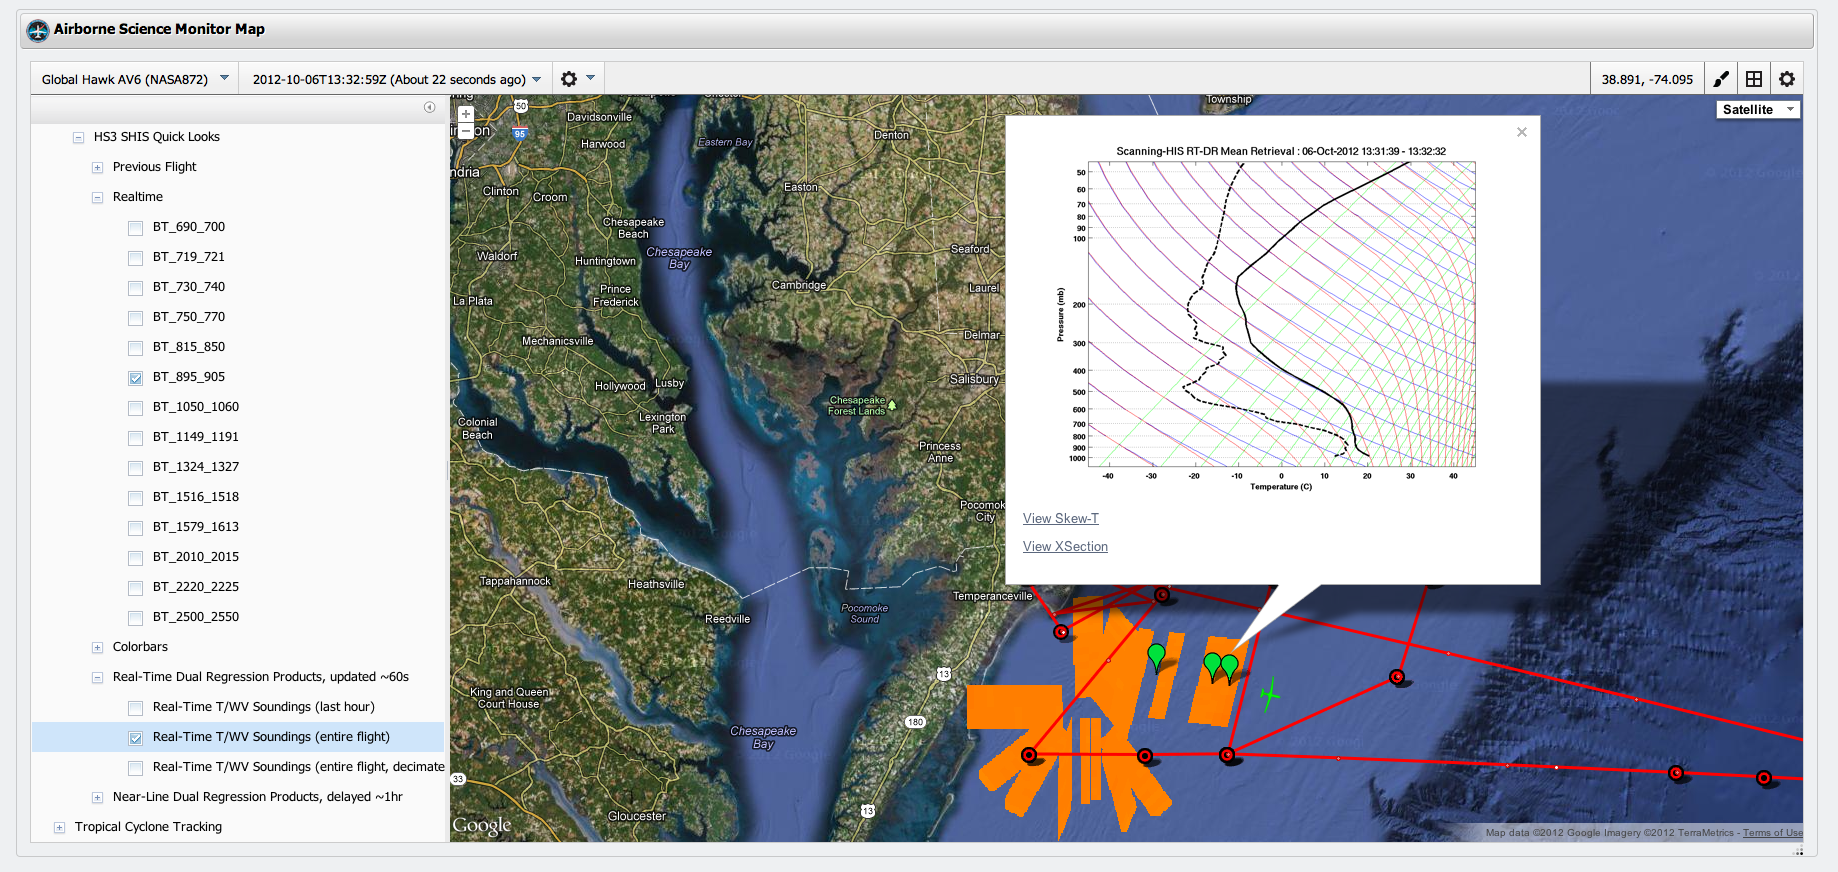Open the timestamp dropdown in toolbar

[x=396, y=79]
